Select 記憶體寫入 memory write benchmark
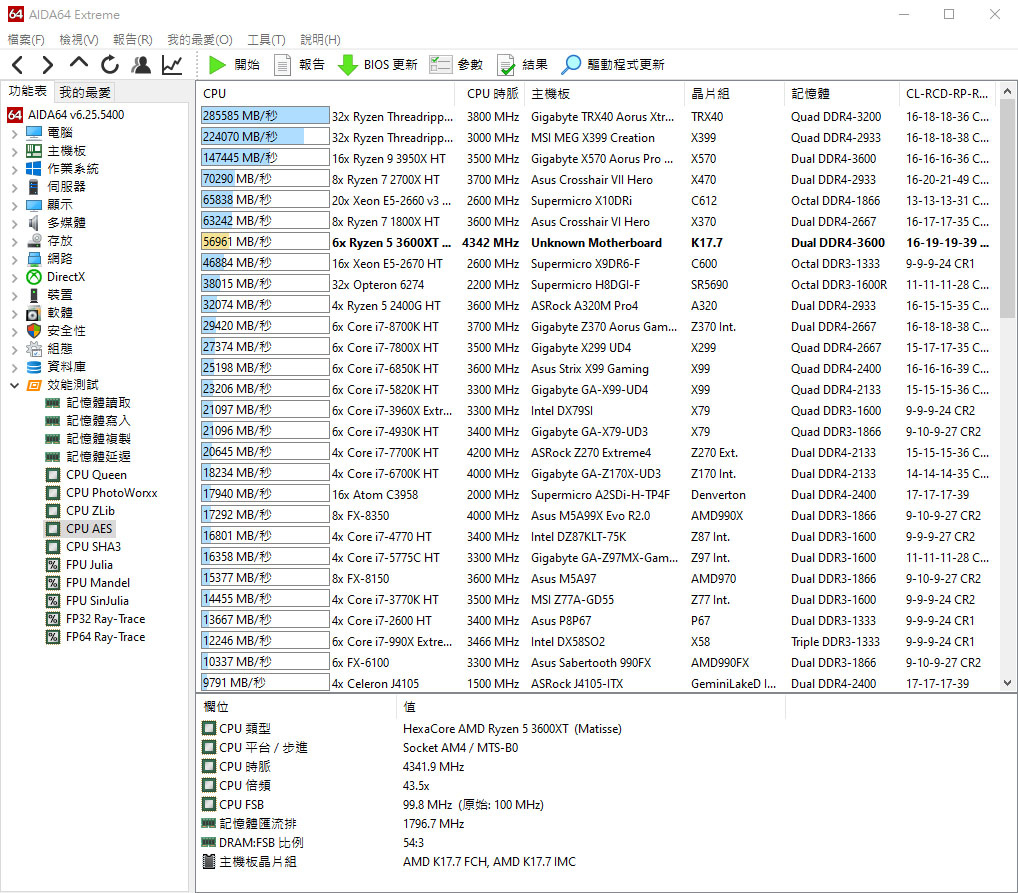 88,421
